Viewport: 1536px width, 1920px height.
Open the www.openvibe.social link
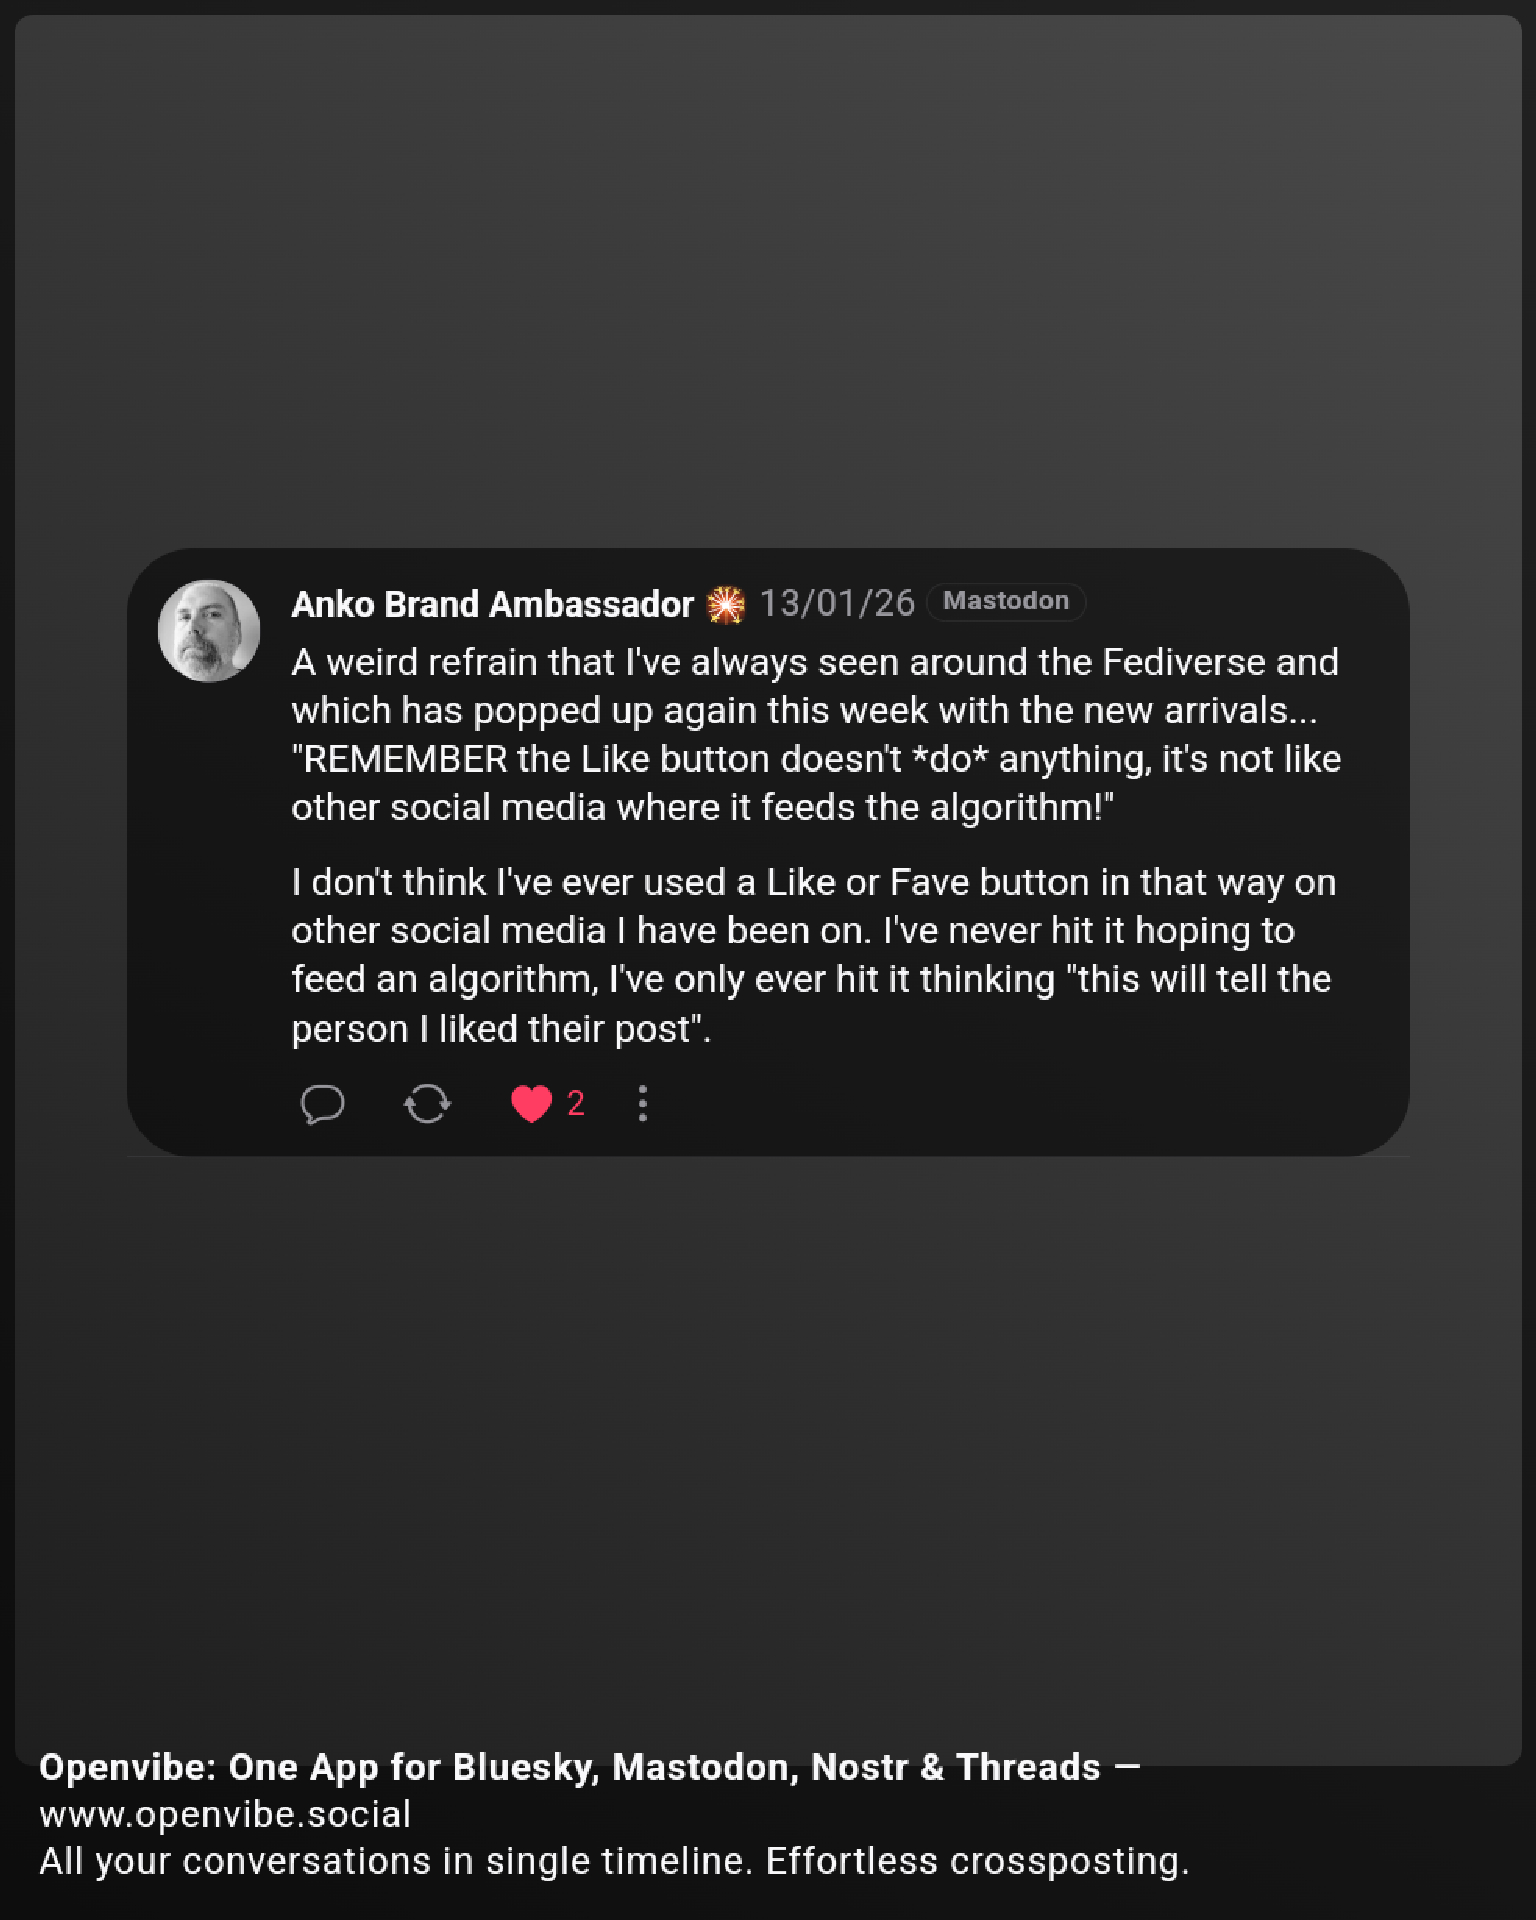[x=225, y=1814]
